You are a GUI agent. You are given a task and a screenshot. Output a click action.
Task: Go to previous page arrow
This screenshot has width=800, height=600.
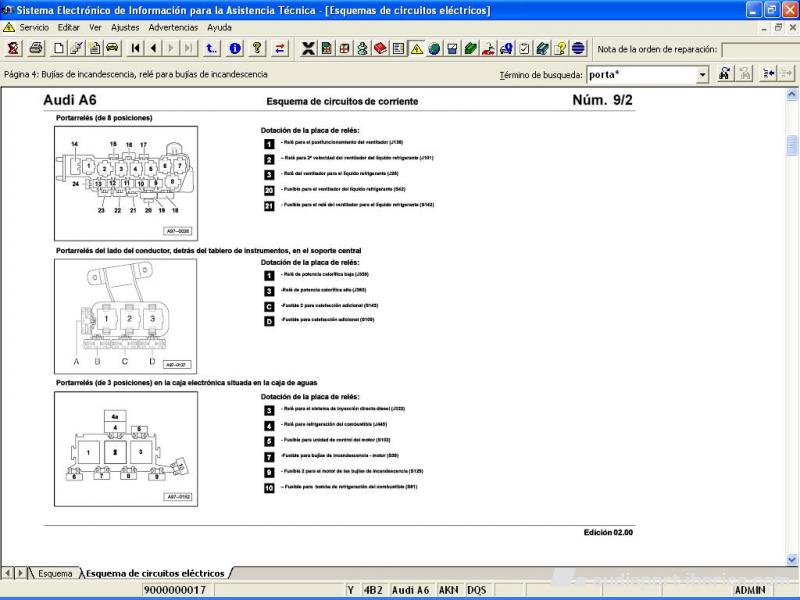(153, 48)
